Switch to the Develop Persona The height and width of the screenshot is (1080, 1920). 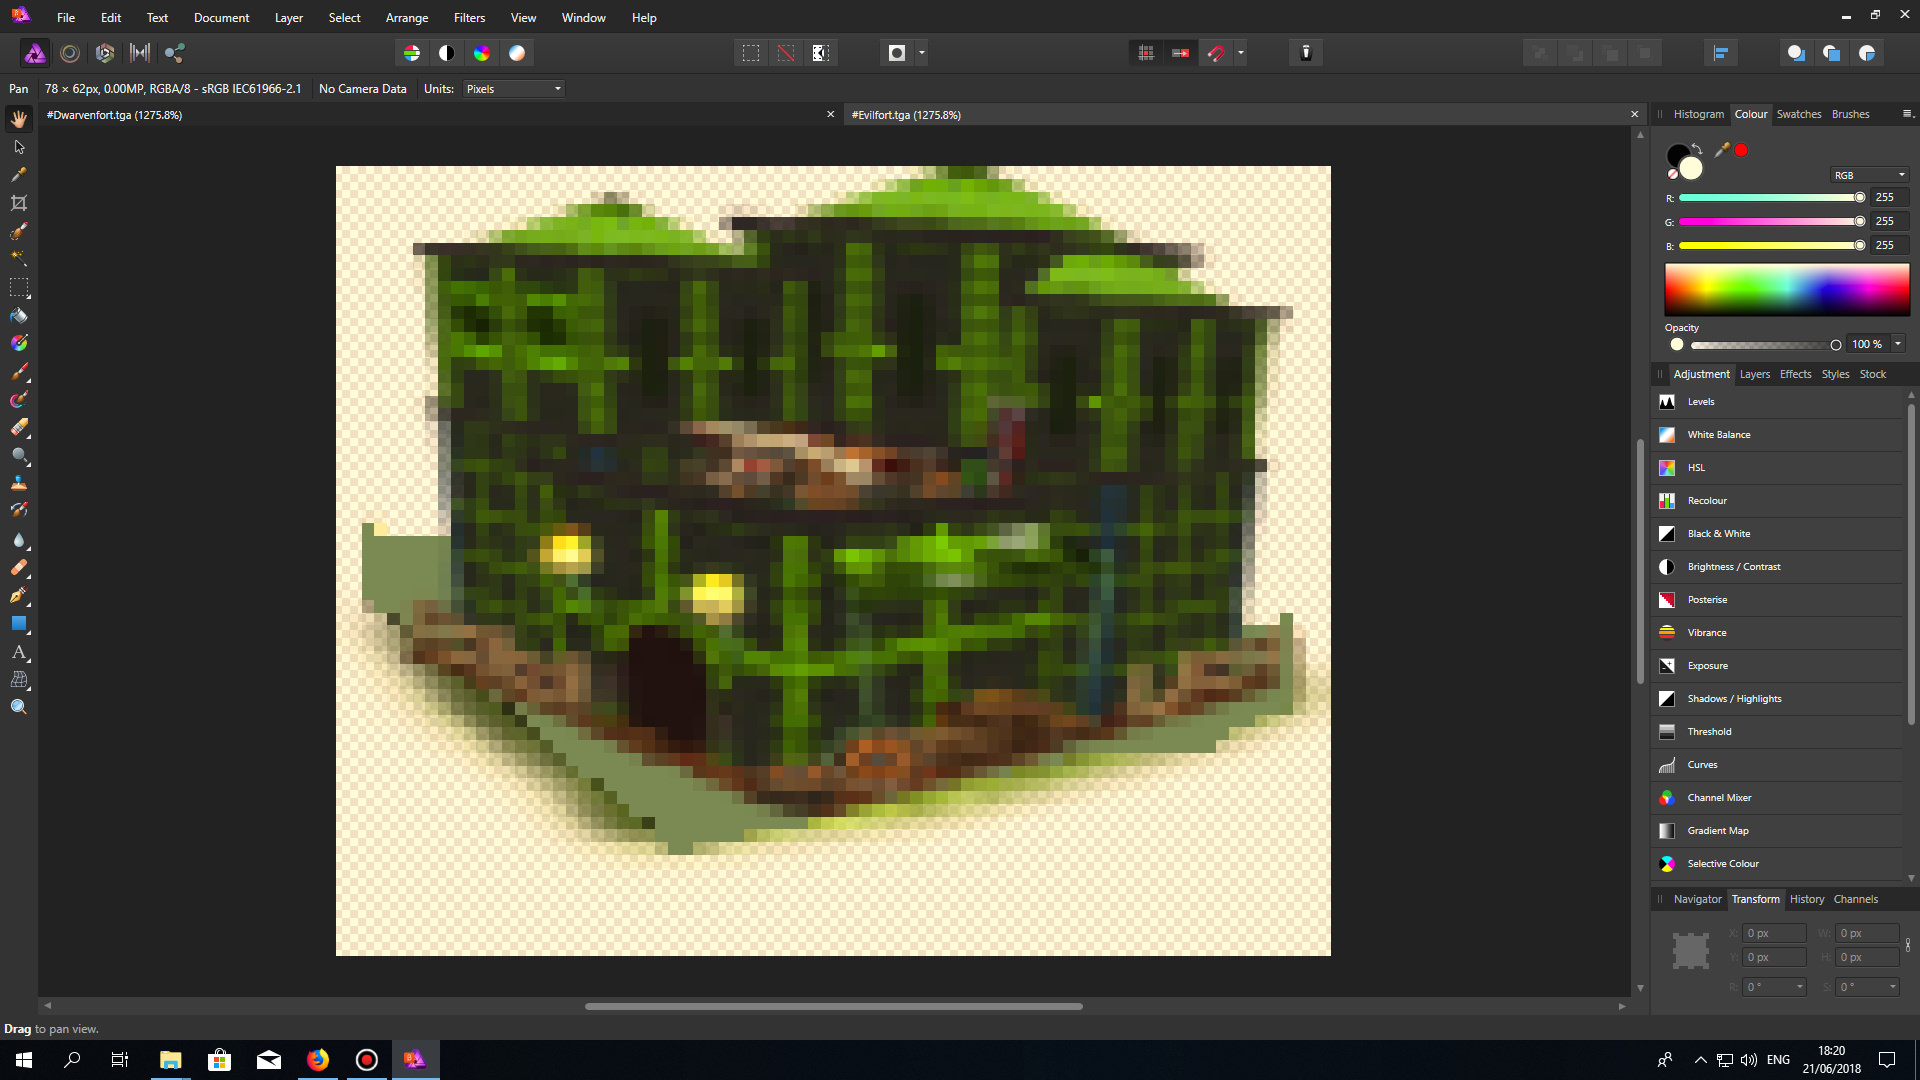(105, 53)
